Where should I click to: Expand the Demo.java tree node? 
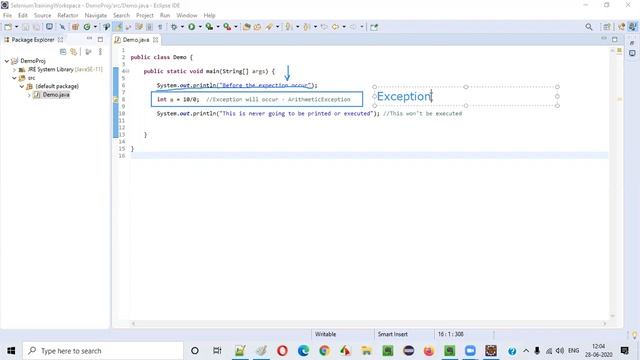coord(29,95)
